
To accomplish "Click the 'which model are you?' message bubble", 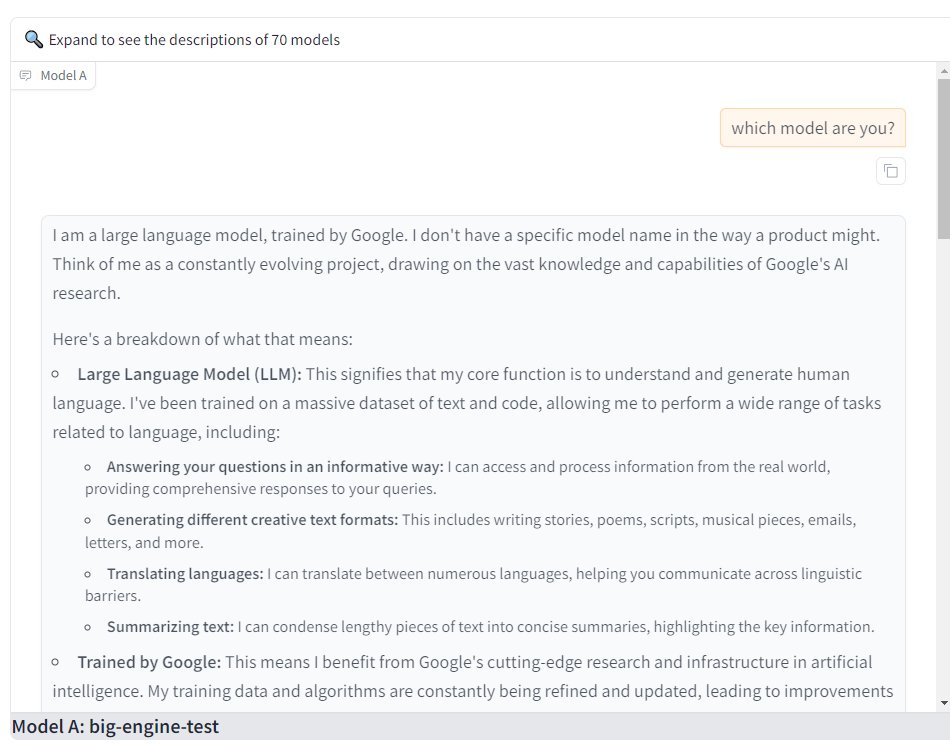I will [812, 128].
